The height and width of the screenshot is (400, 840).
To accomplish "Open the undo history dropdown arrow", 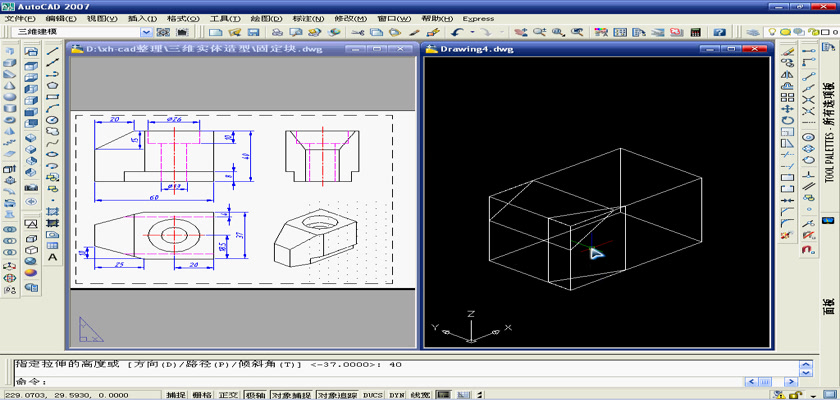I will tap(473, 32).
